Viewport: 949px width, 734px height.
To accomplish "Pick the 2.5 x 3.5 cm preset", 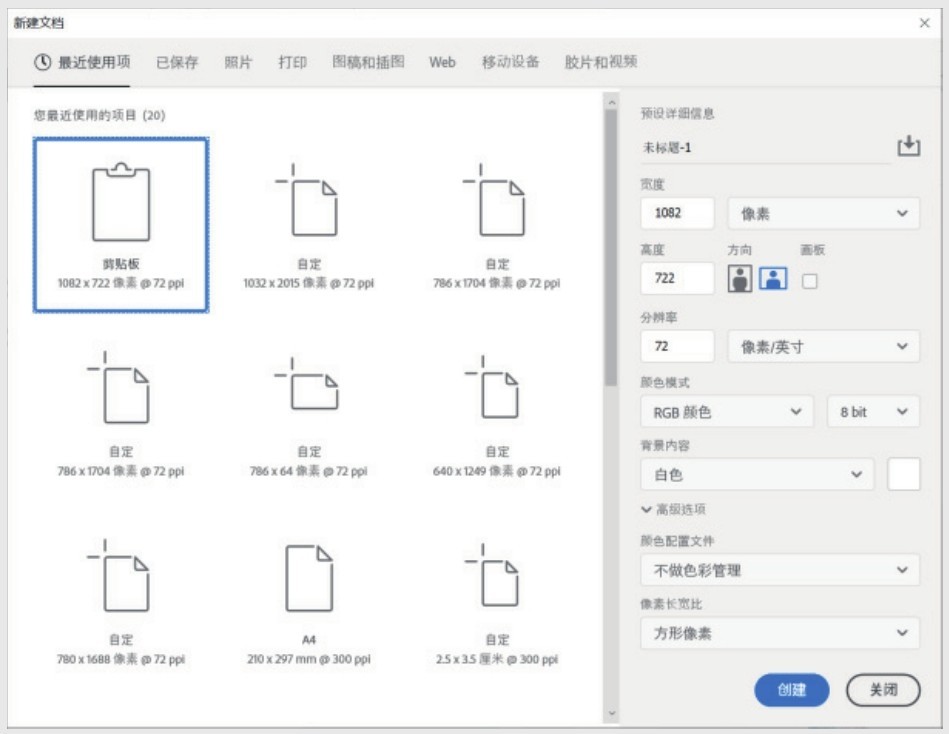I will (x=497, y=604).
